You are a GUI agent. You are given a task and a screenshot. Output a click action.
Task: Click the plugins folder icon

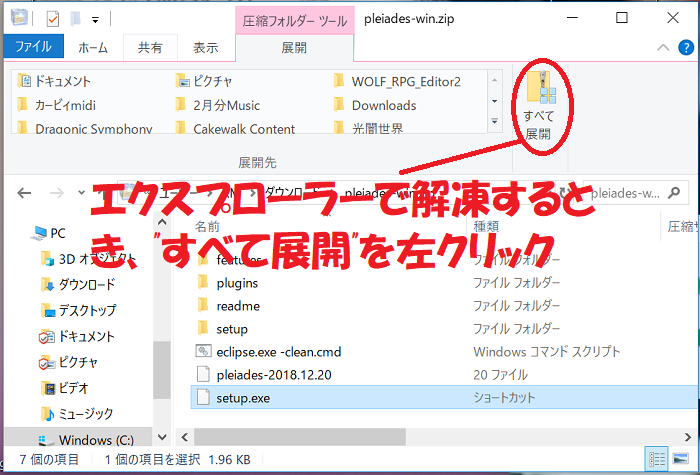pos(203,282)
